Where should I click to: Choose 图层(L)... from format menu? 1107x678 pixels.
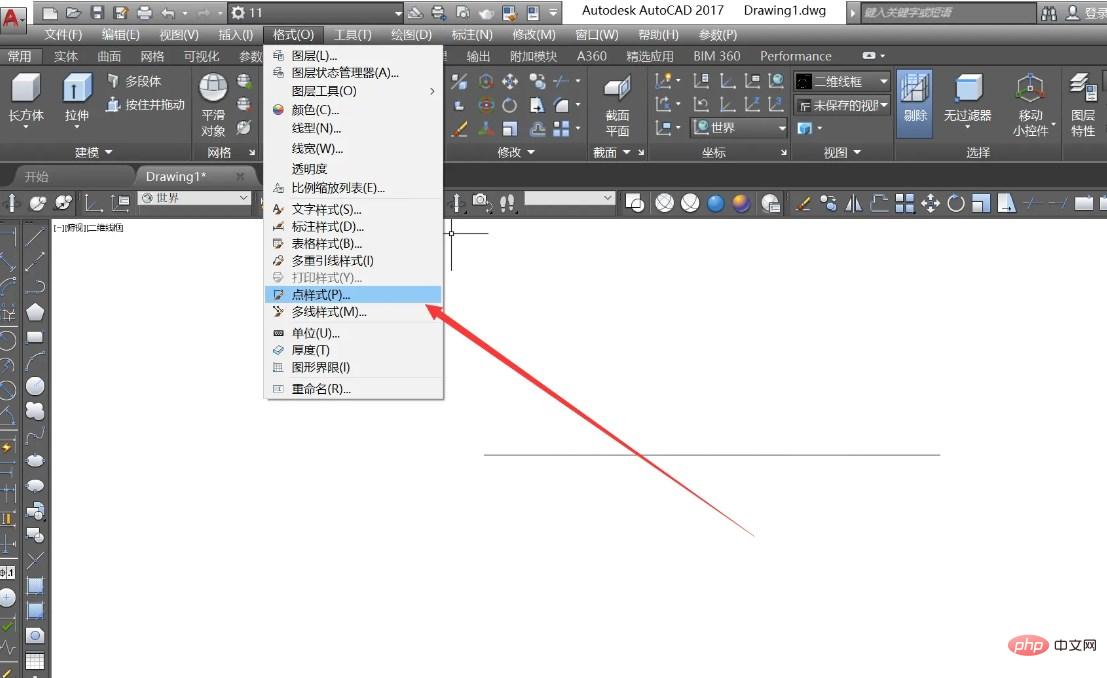pos(353,55)
